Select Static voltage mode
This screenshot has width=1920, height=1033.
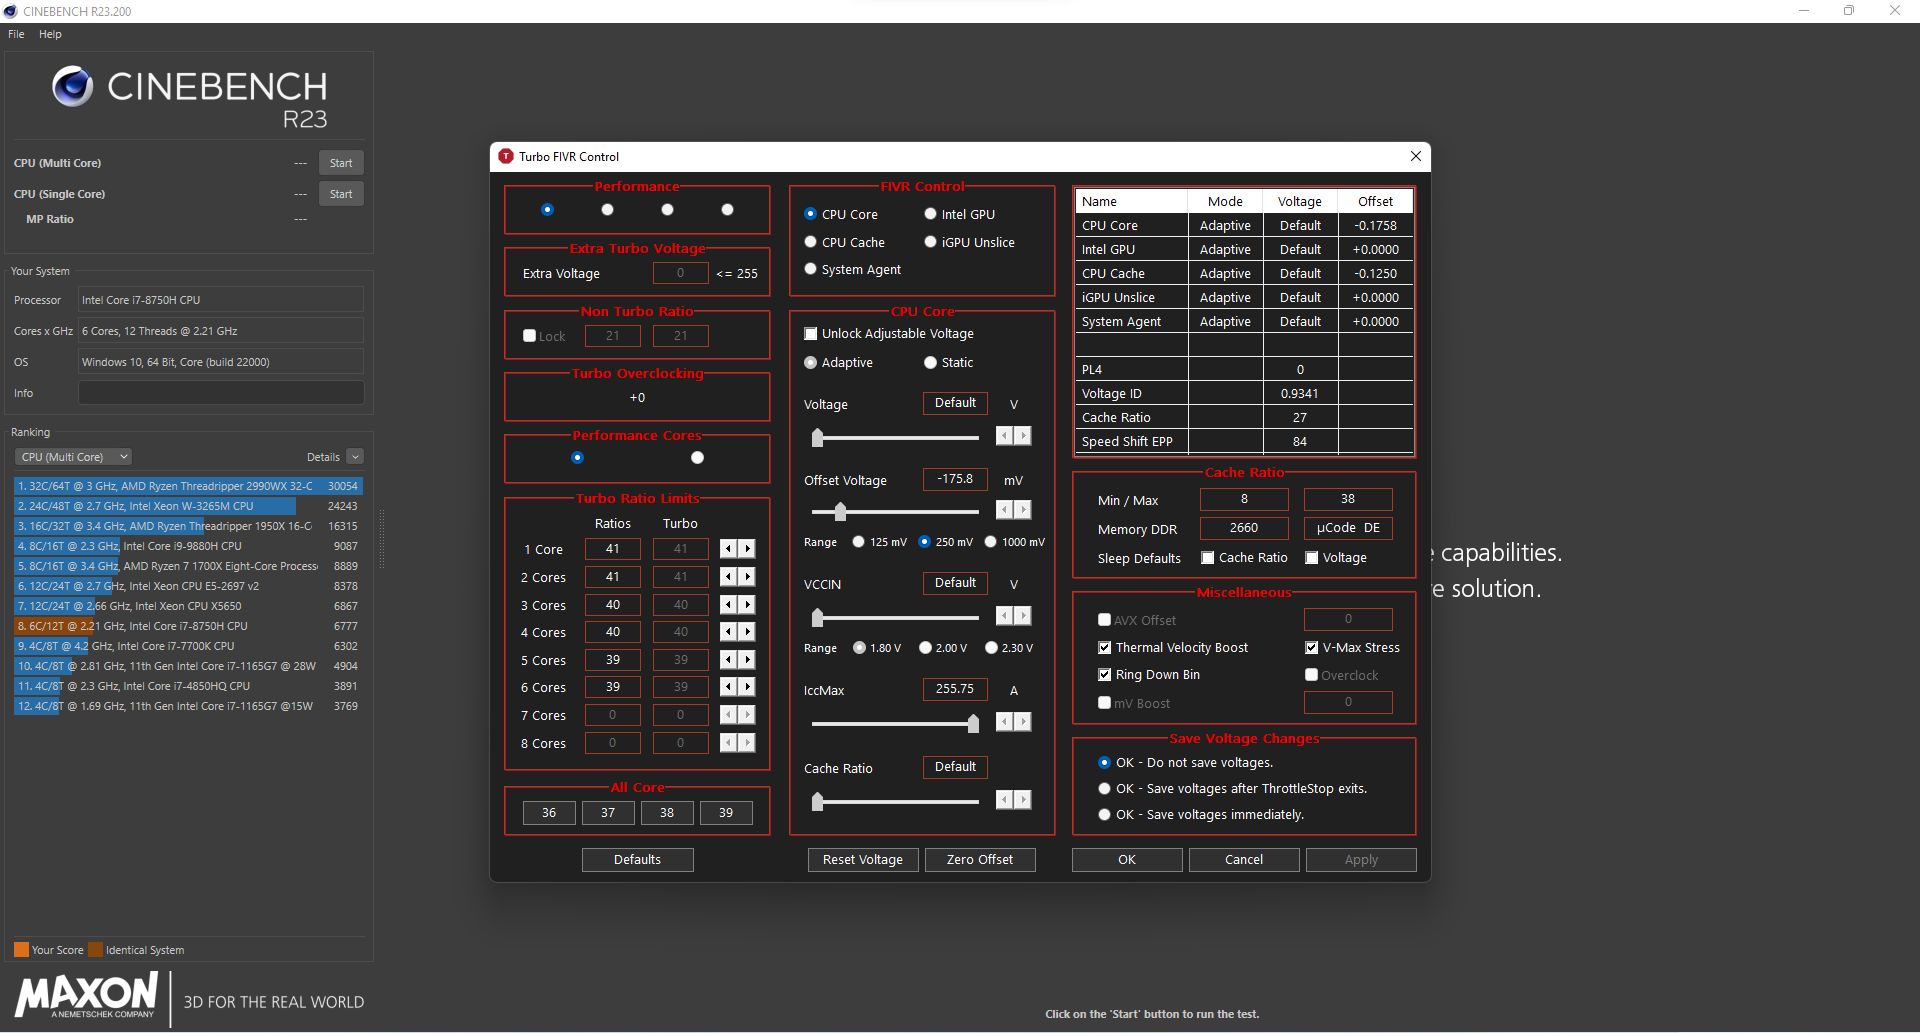click(931, 363)
